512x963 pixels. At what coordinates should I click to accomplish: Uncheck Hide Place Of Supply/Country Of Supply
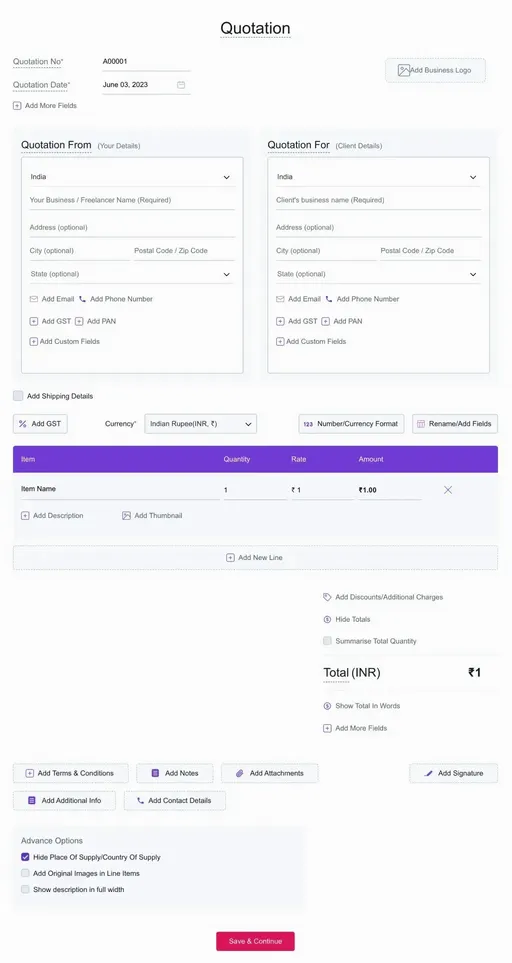coord(25,857)
